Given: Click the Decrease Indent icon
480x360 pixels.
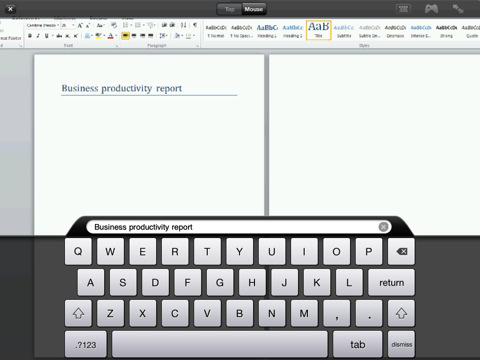Looking at the screenshot, I should tap(164, 25).
